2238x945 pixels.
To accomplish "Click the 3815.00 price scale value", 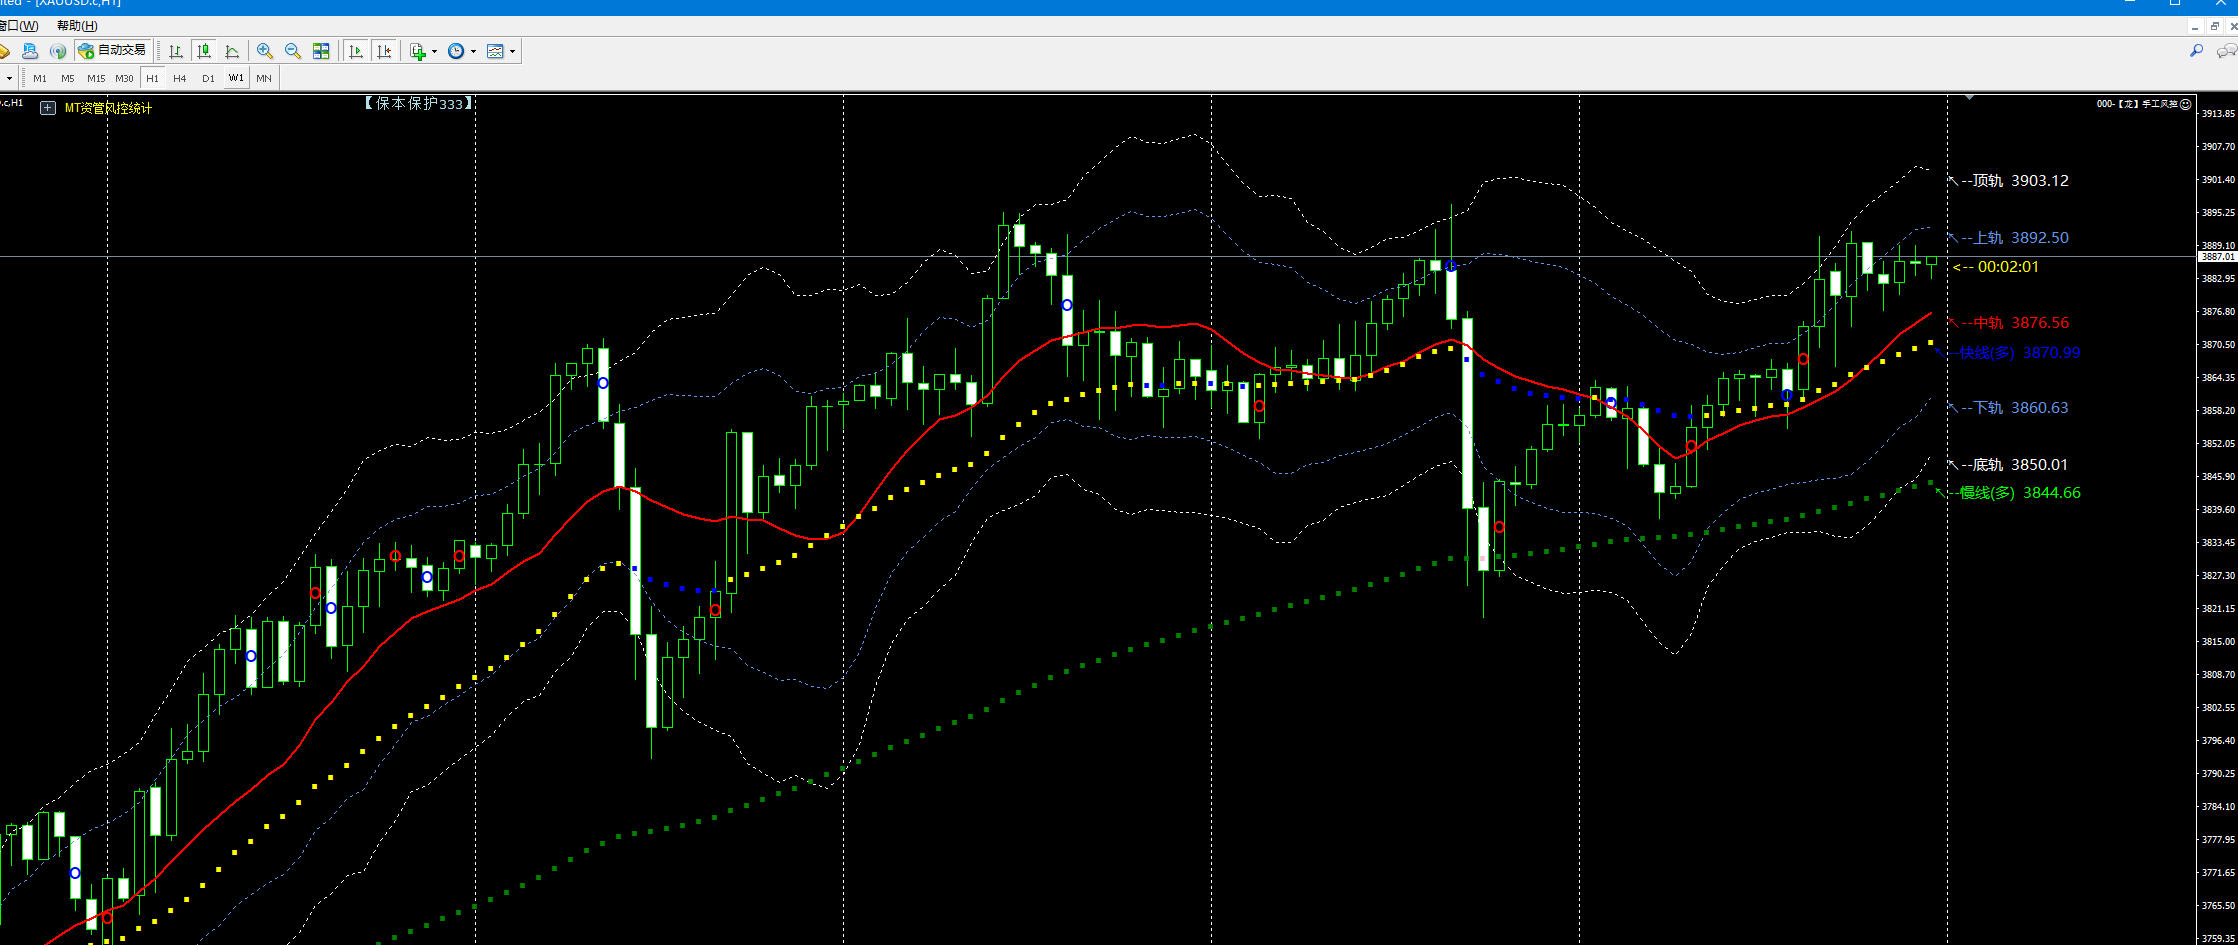I will click(2218, 642).
